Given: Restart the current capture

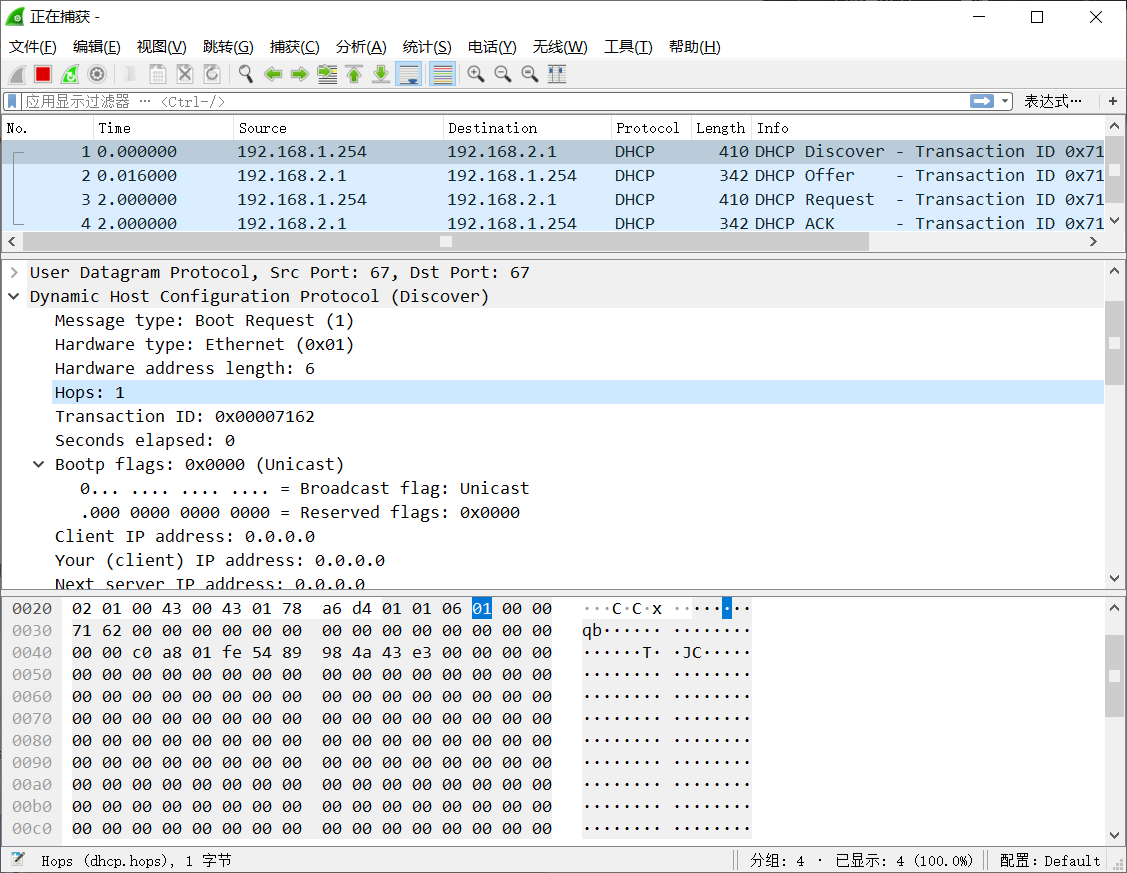Looking at the screenshot, I should coord(70,74).
